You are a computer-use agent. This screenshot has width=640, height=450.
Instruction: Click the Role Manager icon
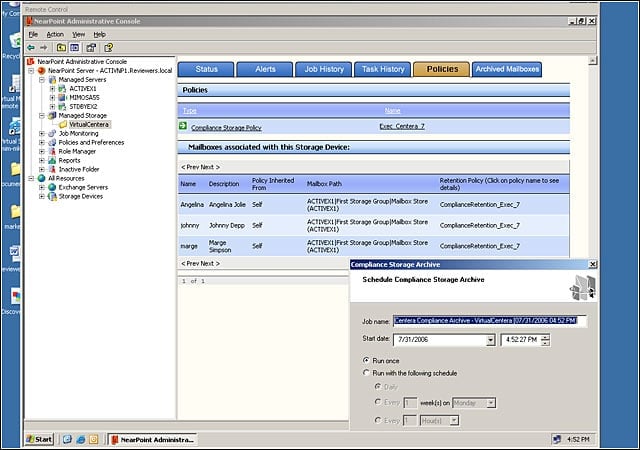52,151
